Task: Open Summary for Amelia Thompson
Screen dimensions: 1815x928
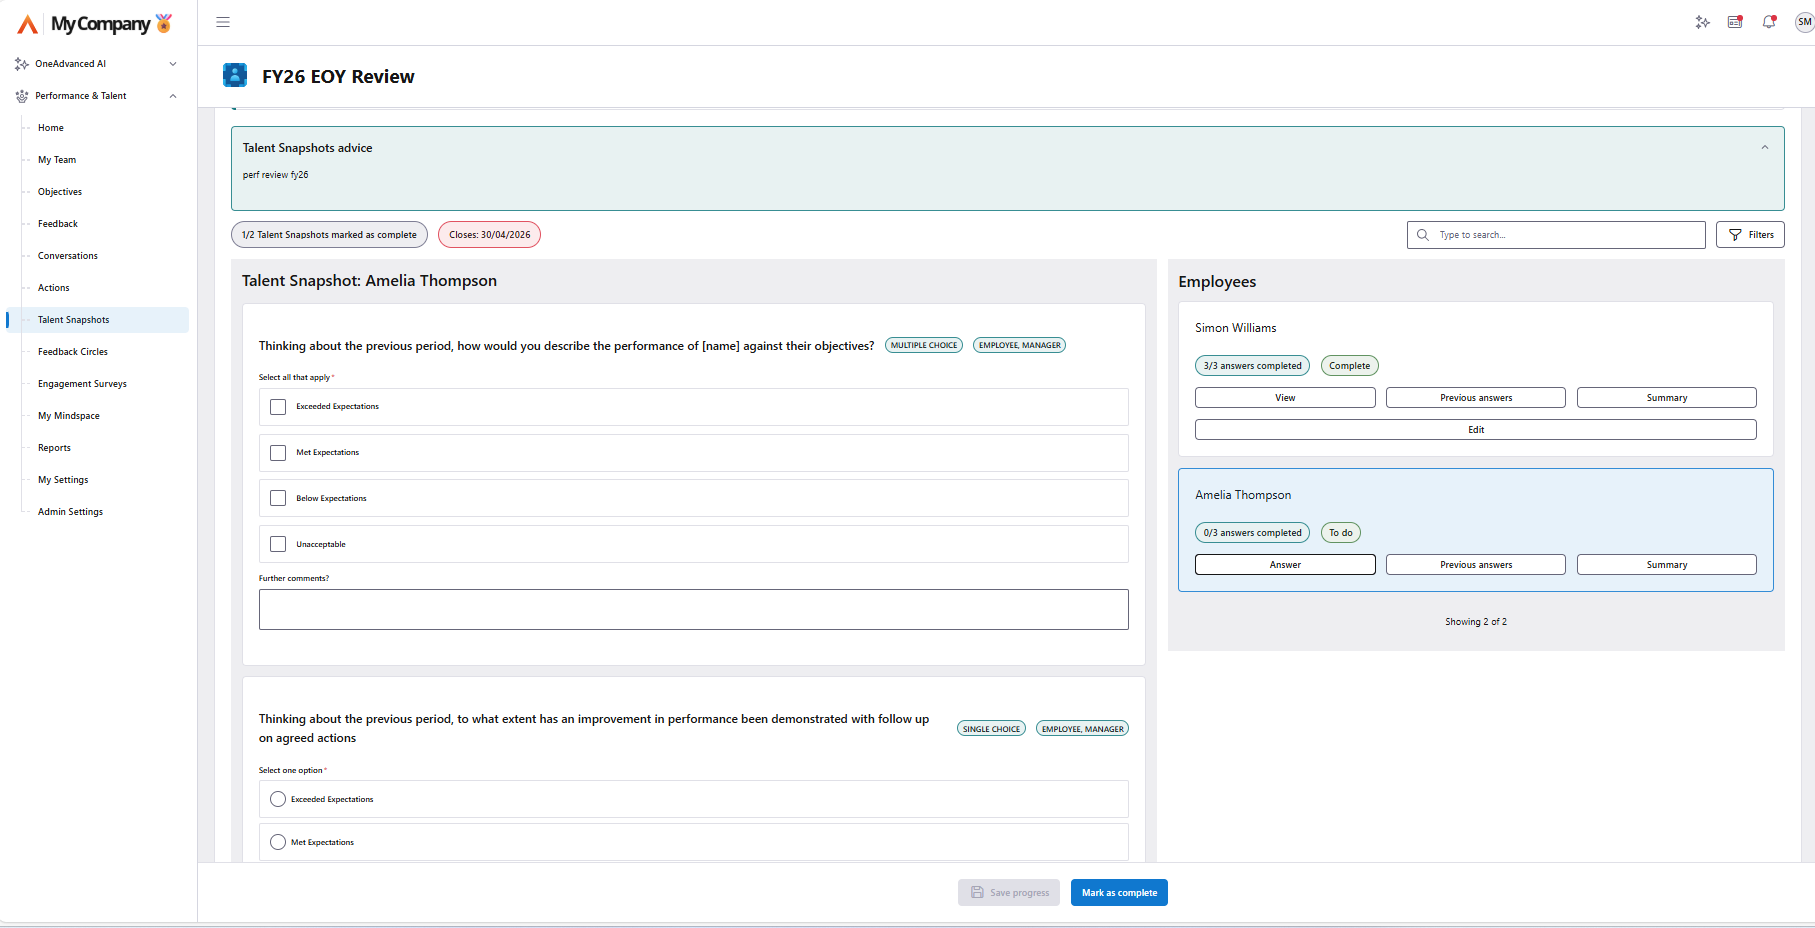Action: pos(1667,565)
